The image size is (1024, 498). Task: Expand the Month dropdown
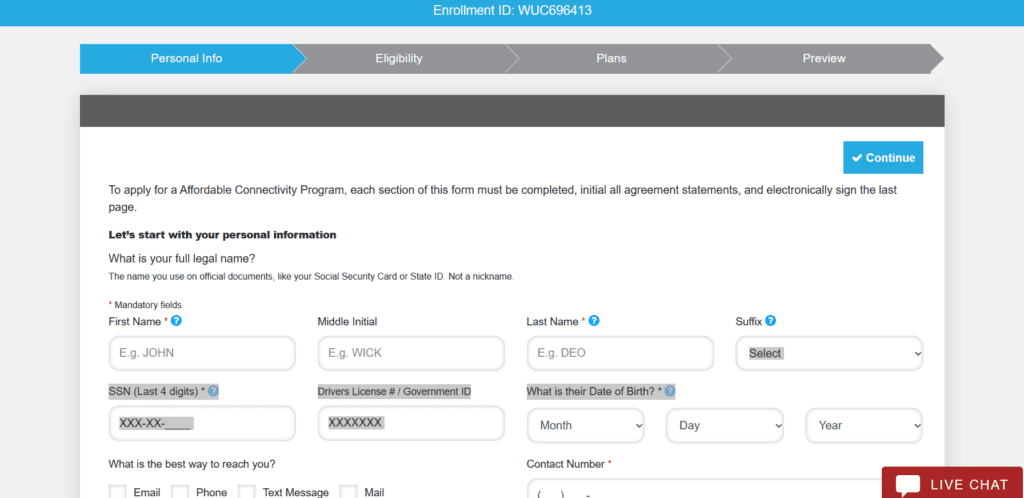[586, 425]
